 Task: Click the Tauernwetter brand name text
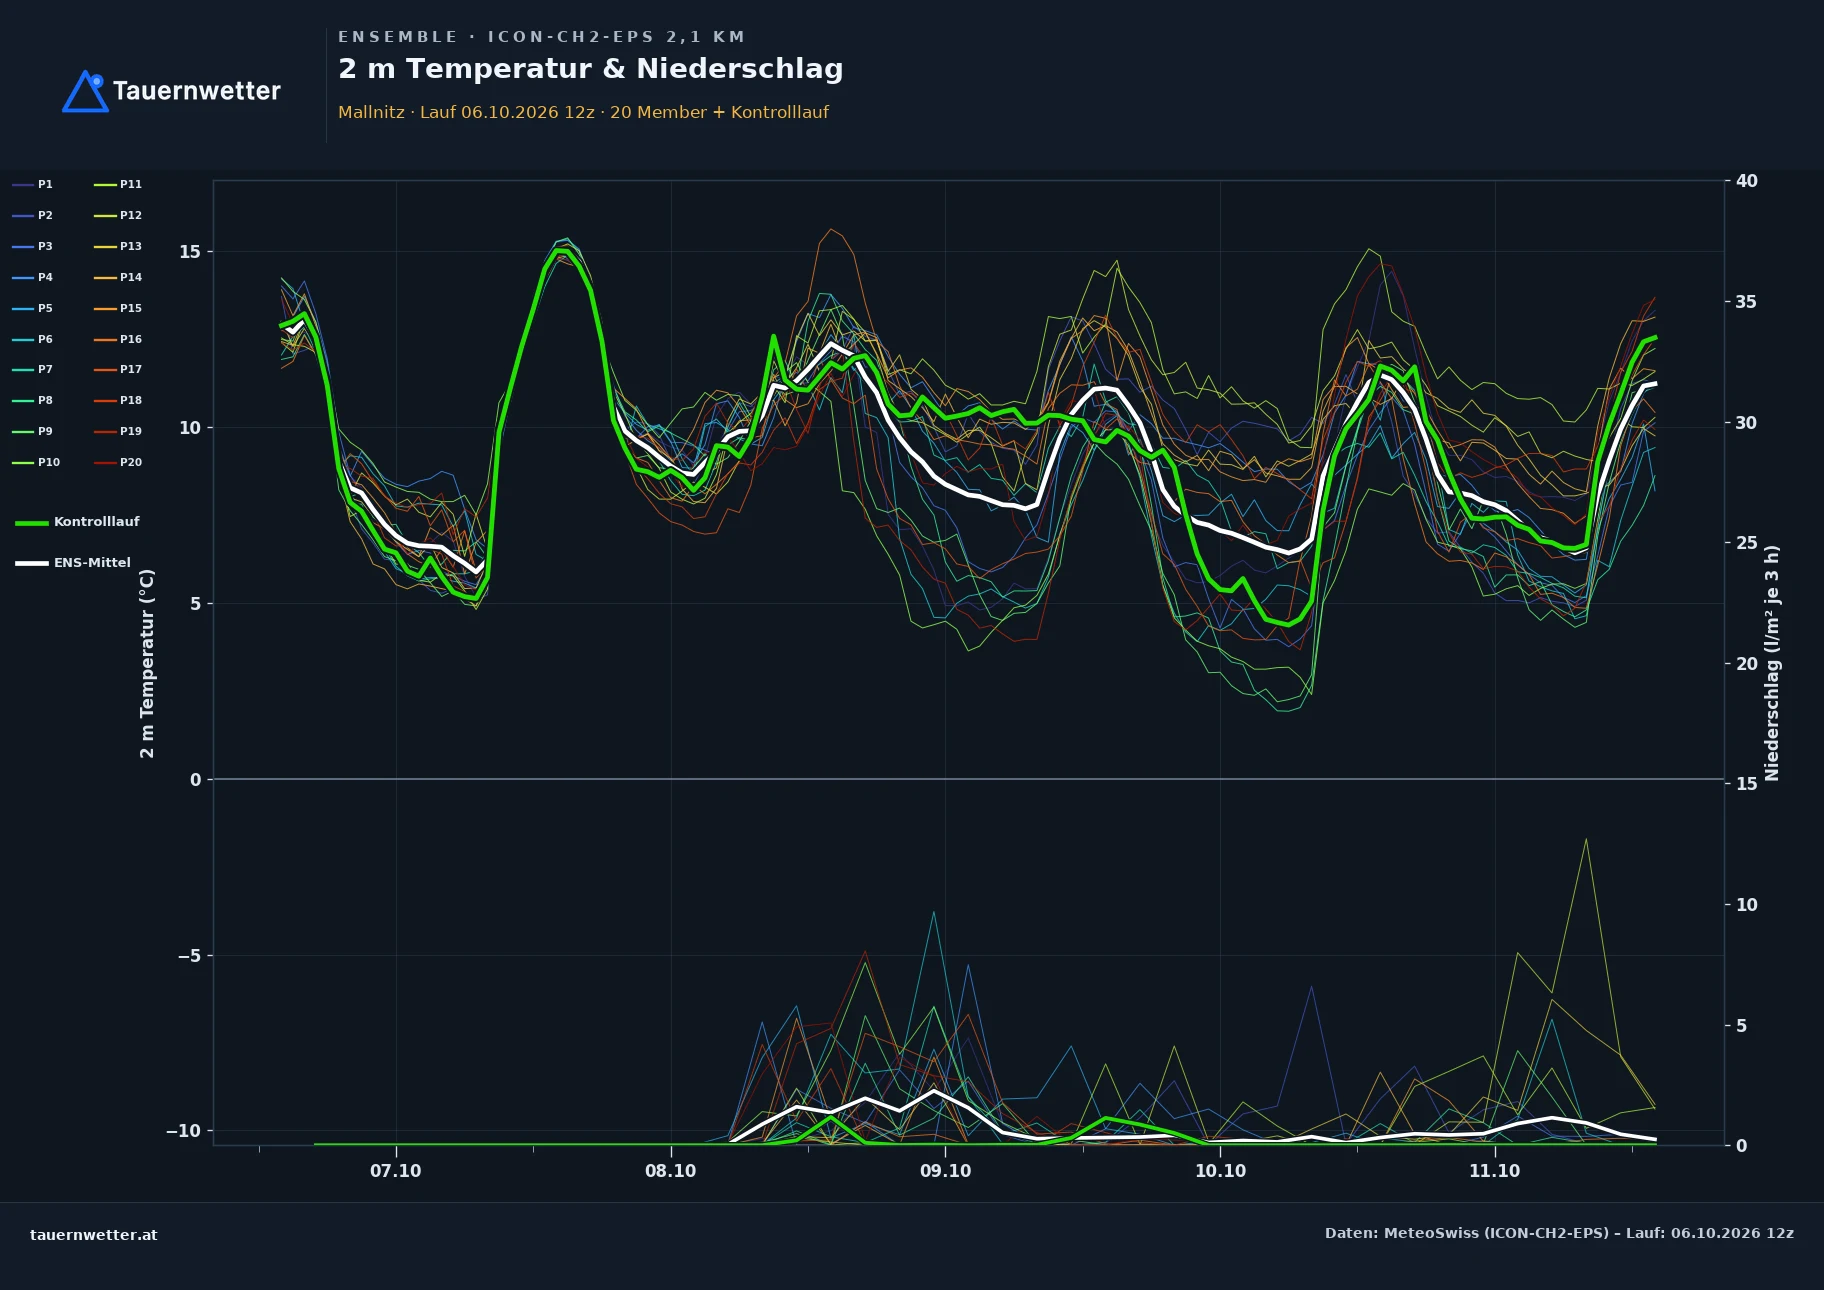coord(197,91)
